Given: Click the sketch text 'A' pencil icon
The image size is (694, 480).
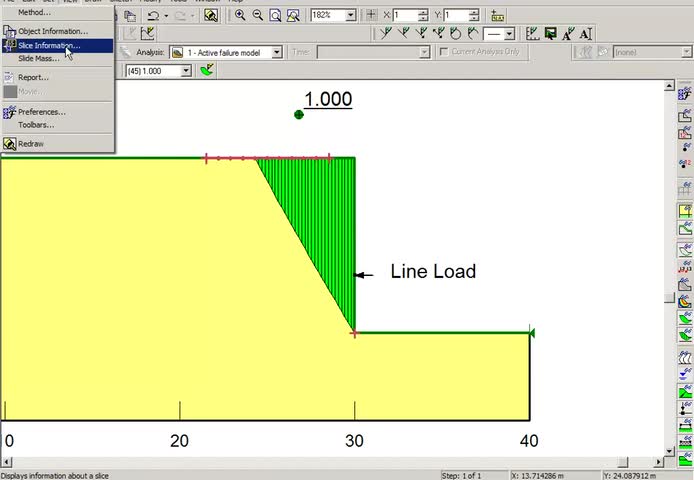Looking at the screenshot, I should click(x=568, y=34).
